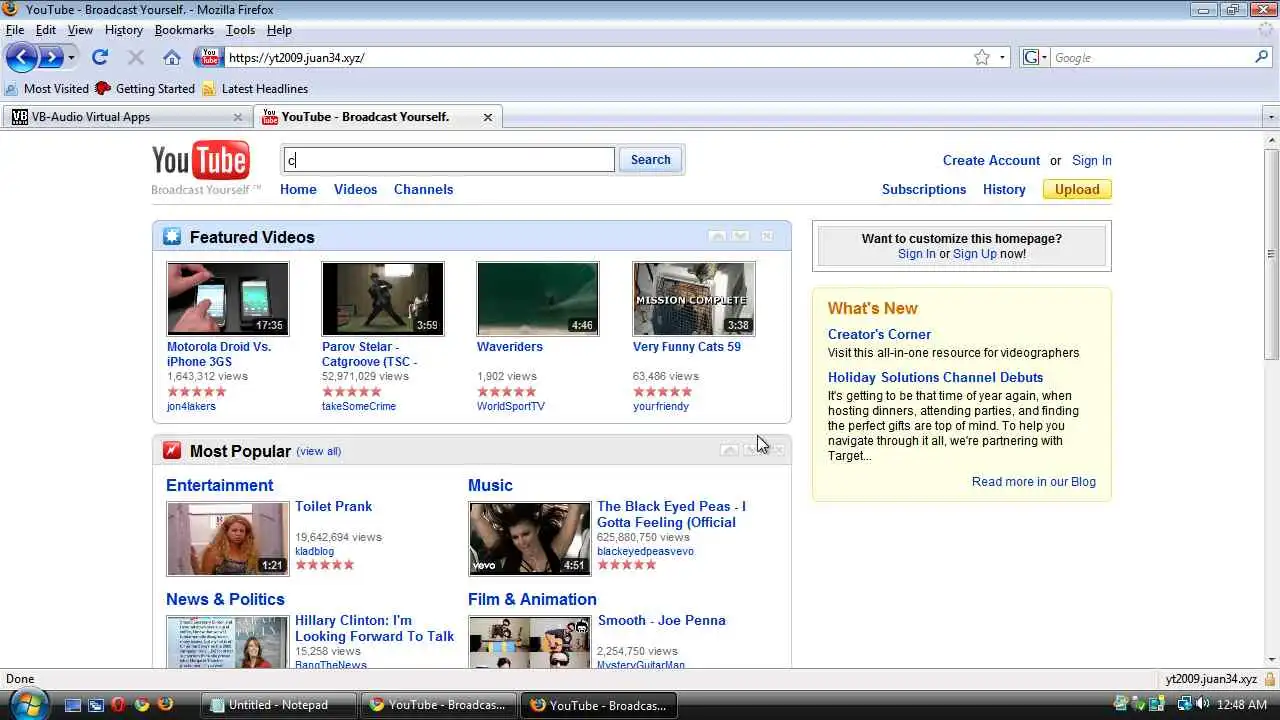This screenshot has height=720, width=1280.
Task: Open the Google search engine selector
Action: (1034, 57)
